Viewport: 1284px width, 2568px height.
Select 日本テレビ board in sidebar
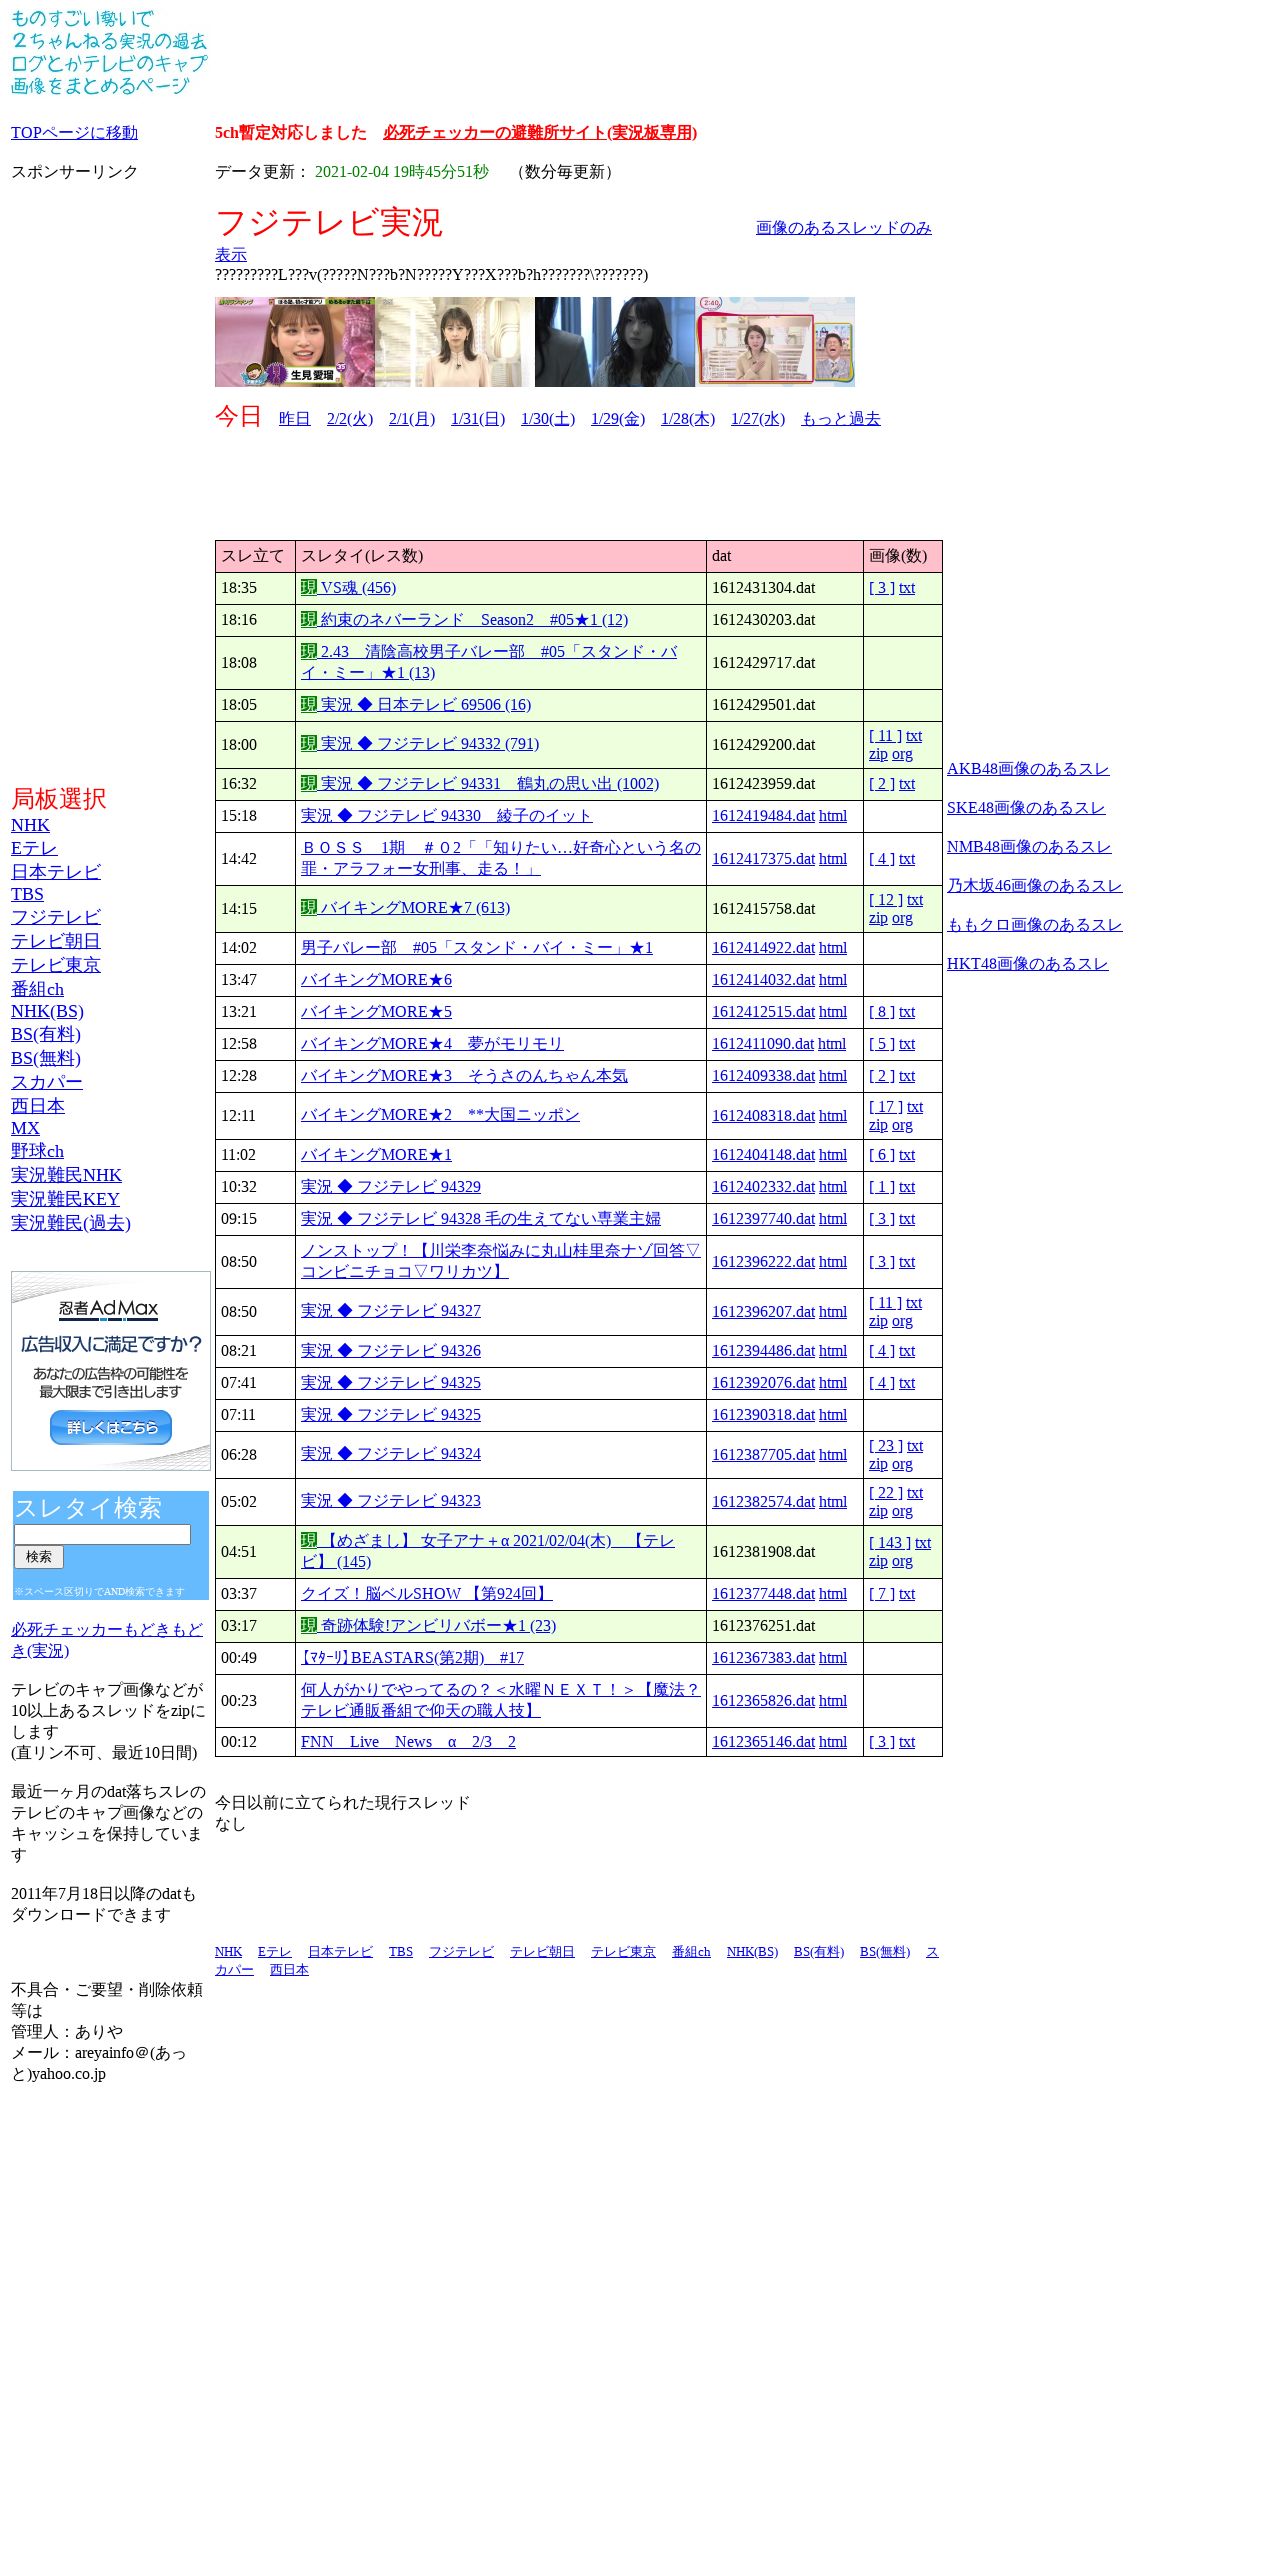coord(56,872)
